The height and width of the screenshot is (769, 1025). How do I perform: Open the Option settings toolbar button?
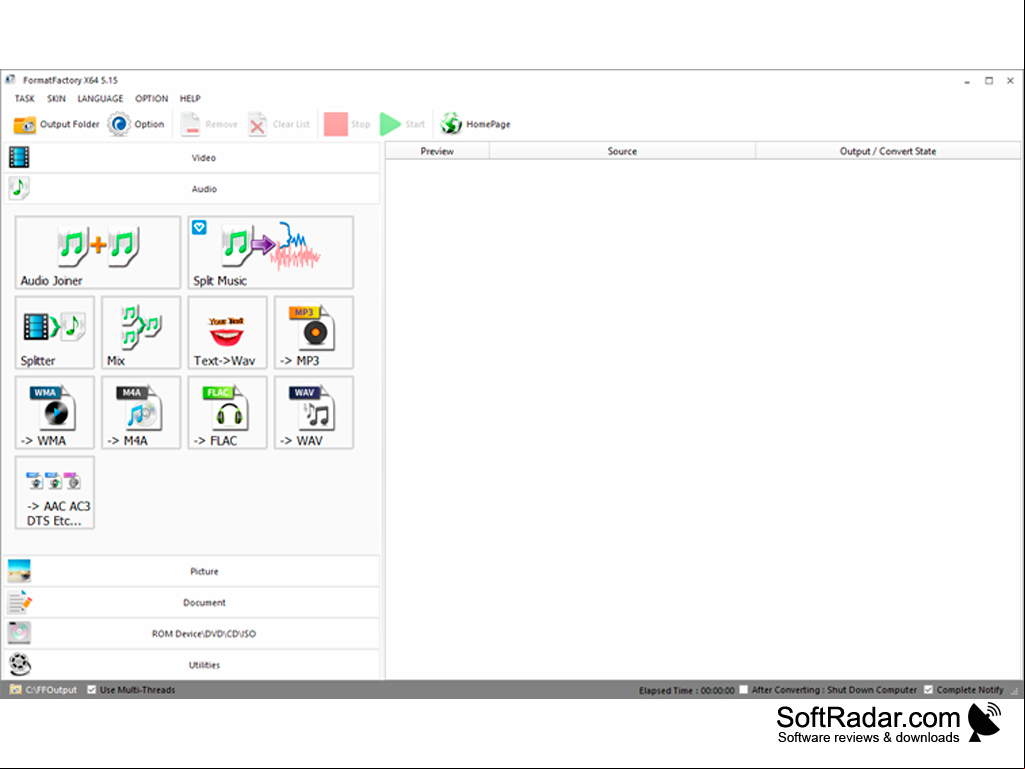[136, 124]
